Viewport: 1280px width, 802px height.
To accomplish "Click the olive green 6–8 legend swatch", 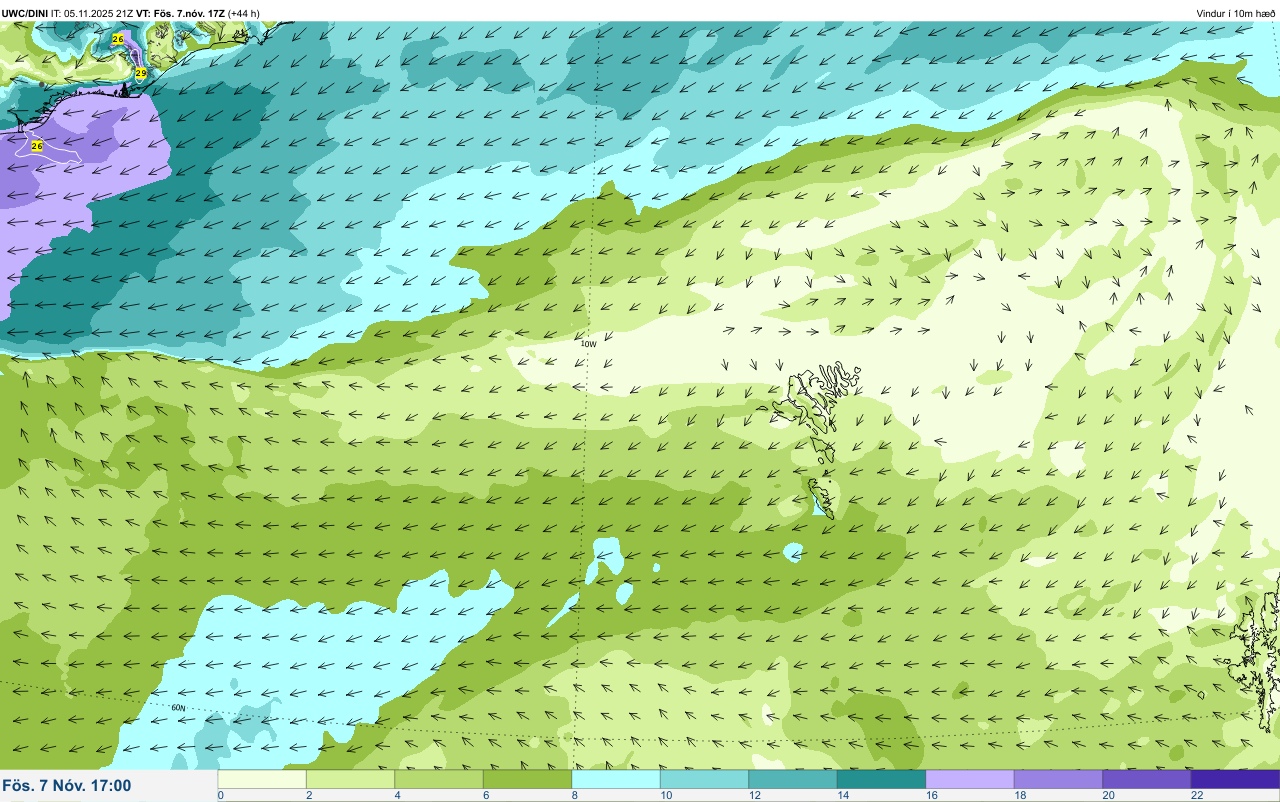I will coord(527,779).
